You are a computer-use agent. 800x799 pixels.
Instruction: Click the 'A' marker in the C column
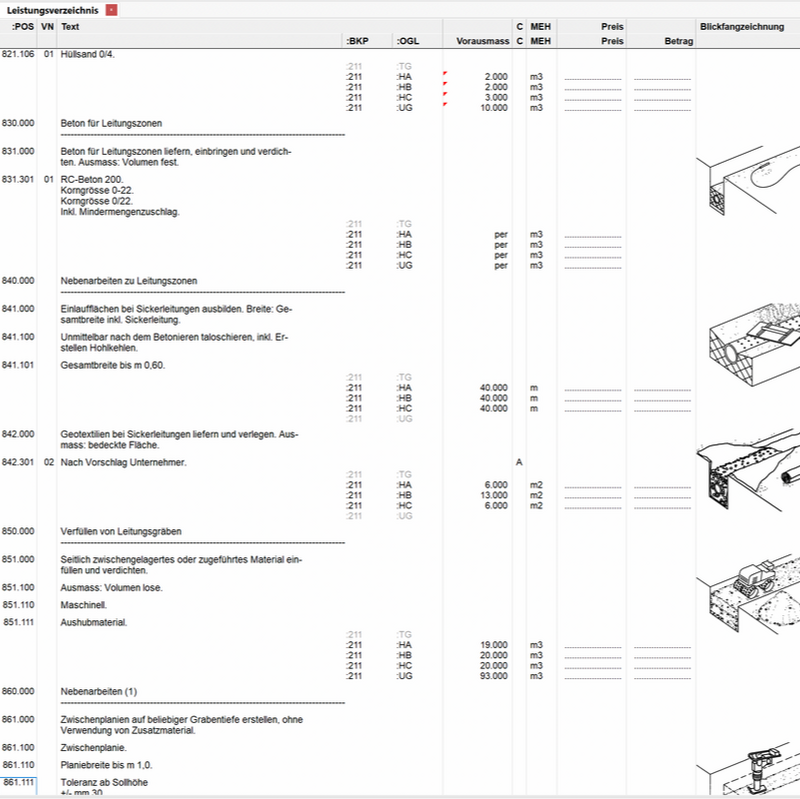(519, 462)
